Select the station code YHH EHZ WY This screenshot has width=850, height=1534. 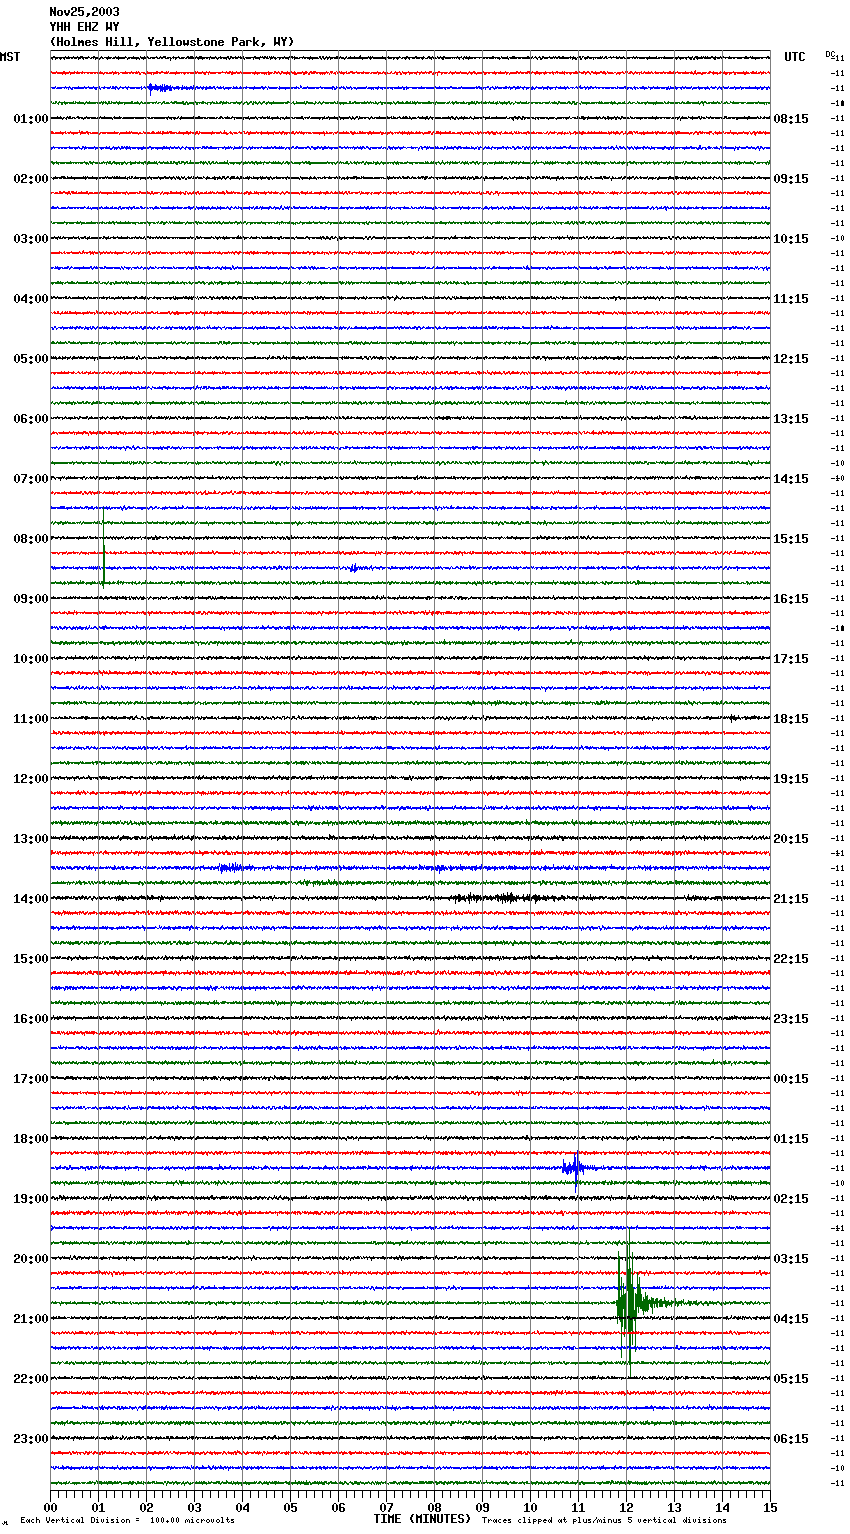tap(84, 27)
